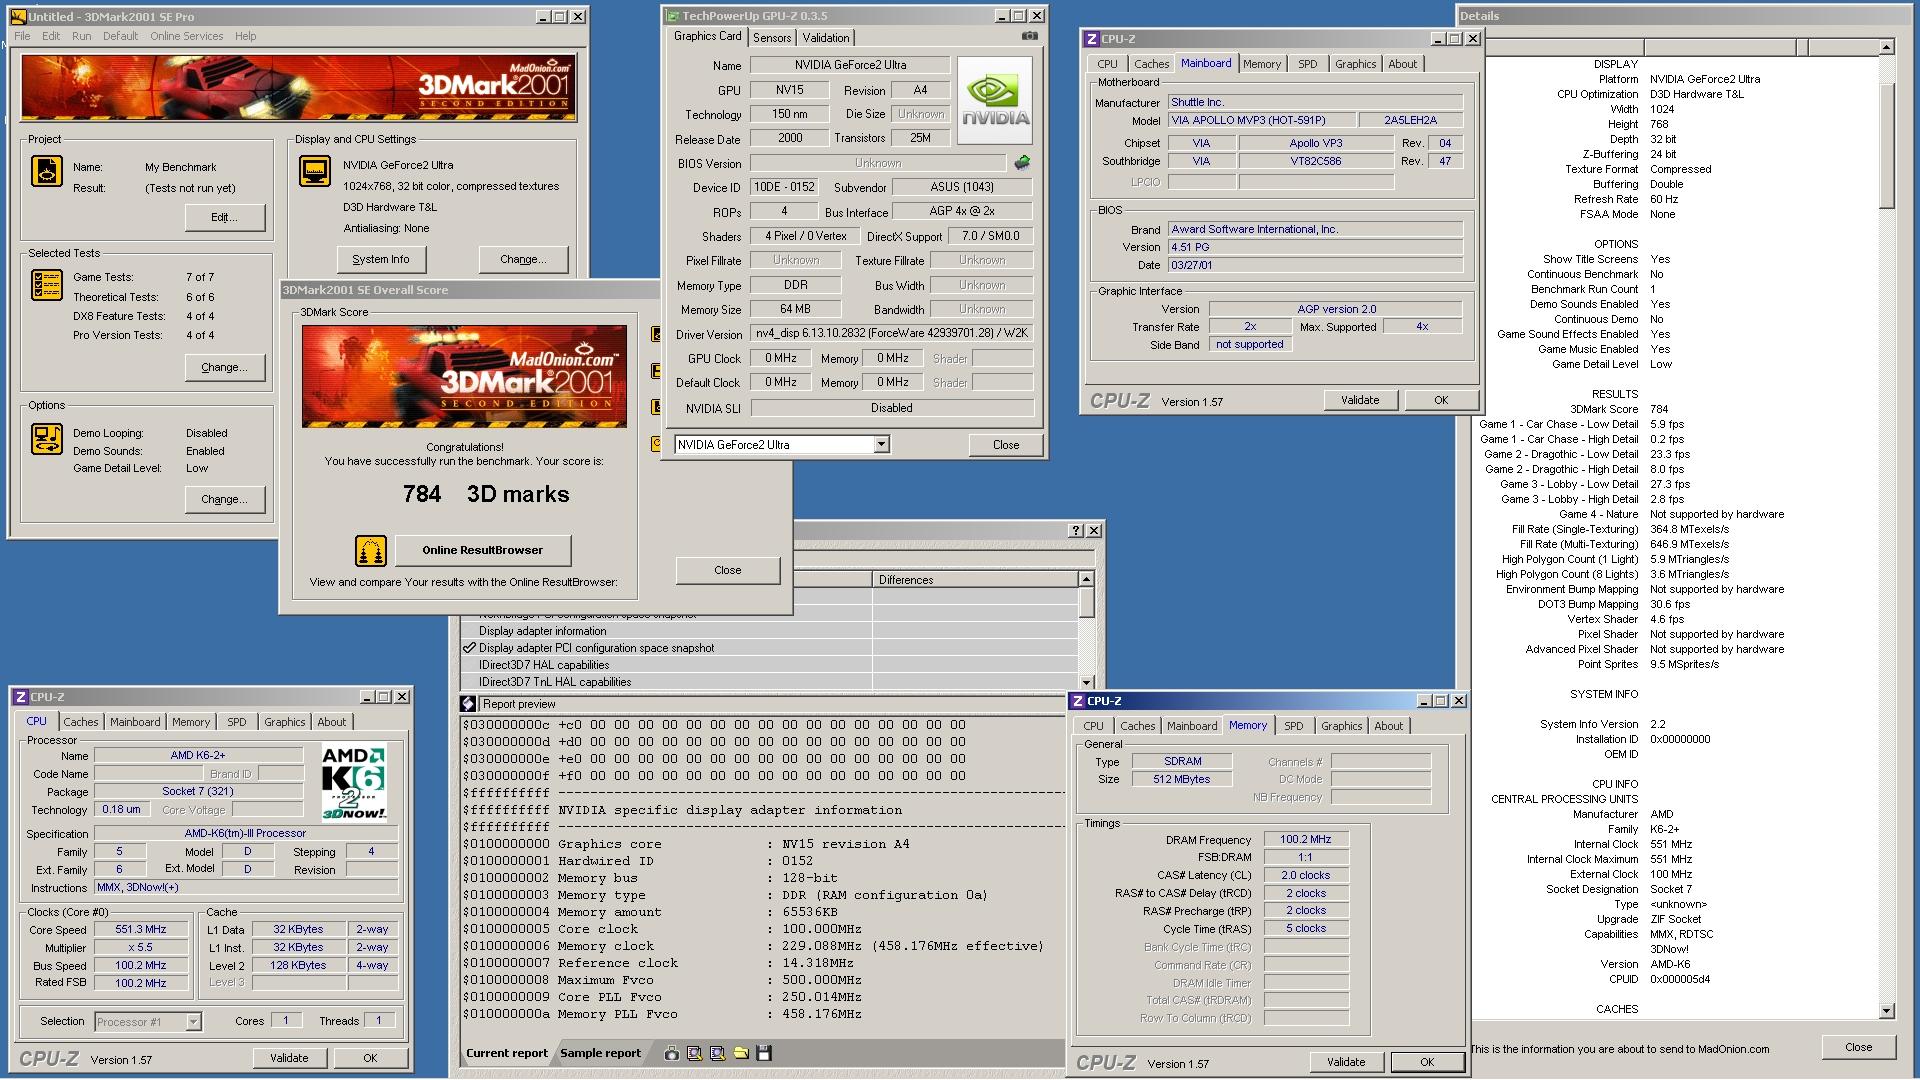Select the Current report tab
Viewport: 1920px width, 1080px height.
507,1053
